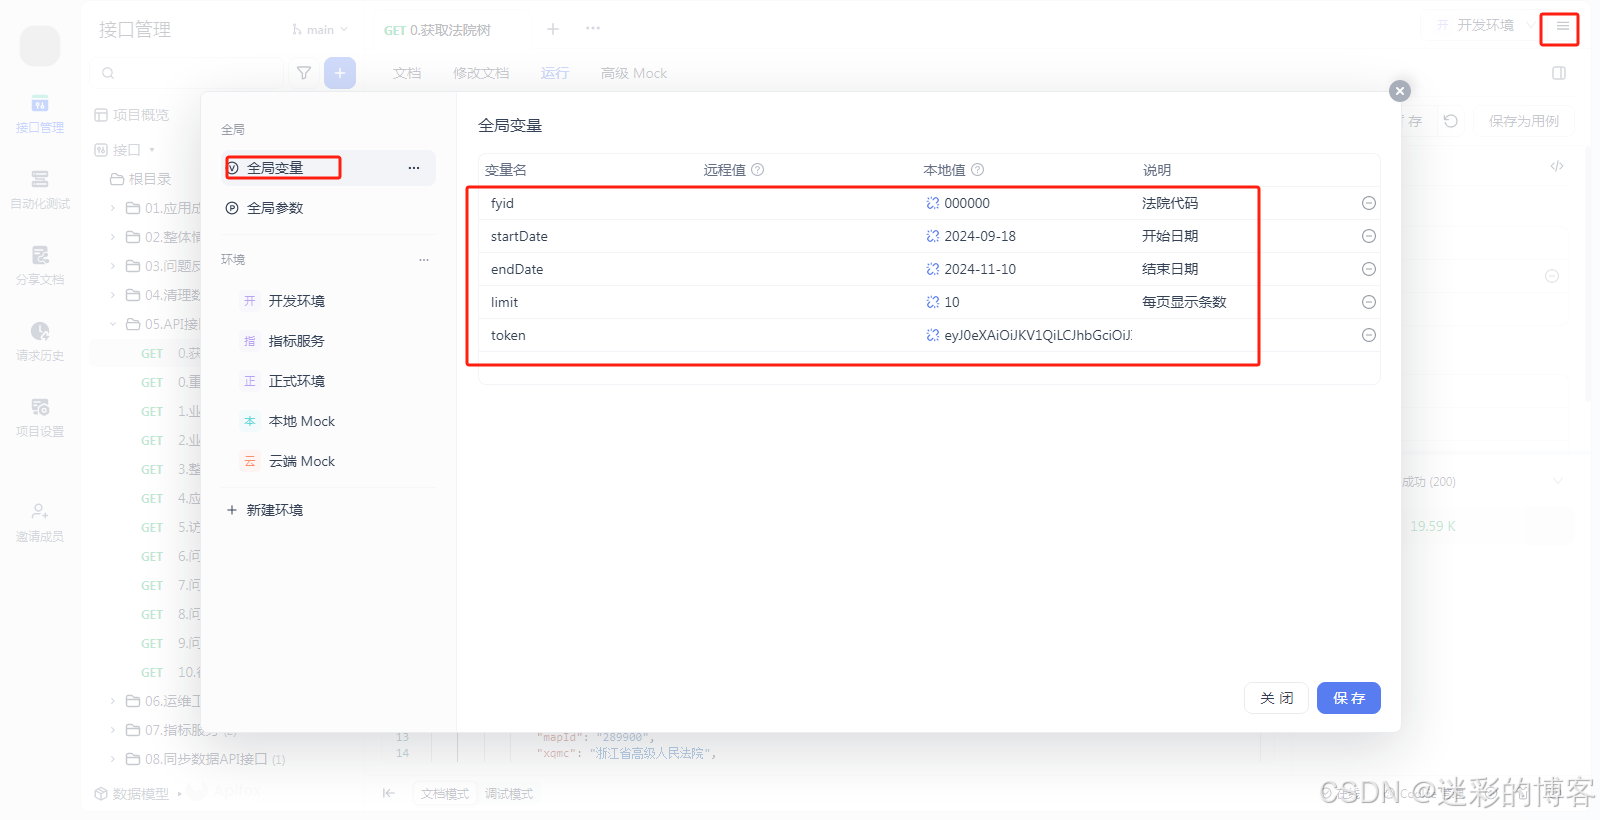The height and width of the screenshot is (820, 1600).
Task: Click the code view icon on right
Action: 1557,166
